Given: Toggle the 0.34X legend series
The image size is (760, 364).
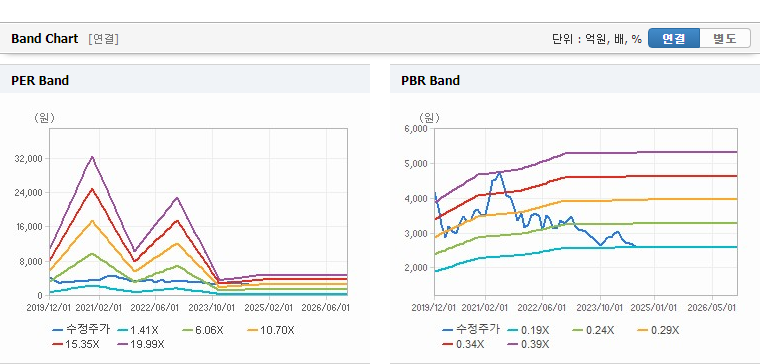Looking at the screenshot, I should (463, 344).
